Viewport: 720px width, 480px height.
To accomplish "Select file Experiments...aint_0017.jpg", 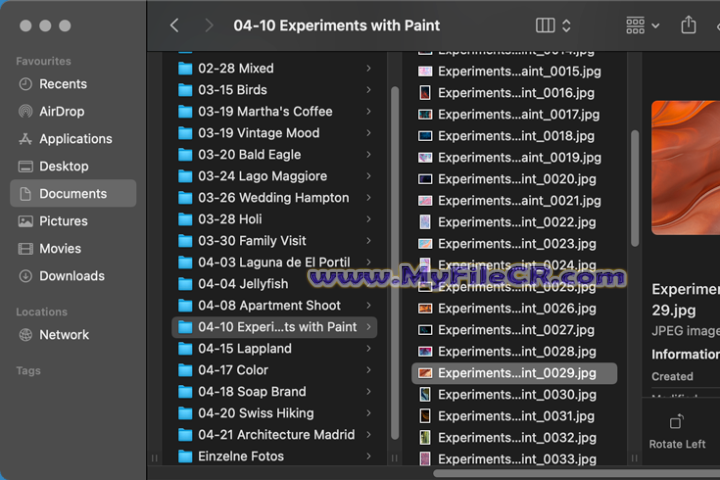I will [x=514, y=114].
